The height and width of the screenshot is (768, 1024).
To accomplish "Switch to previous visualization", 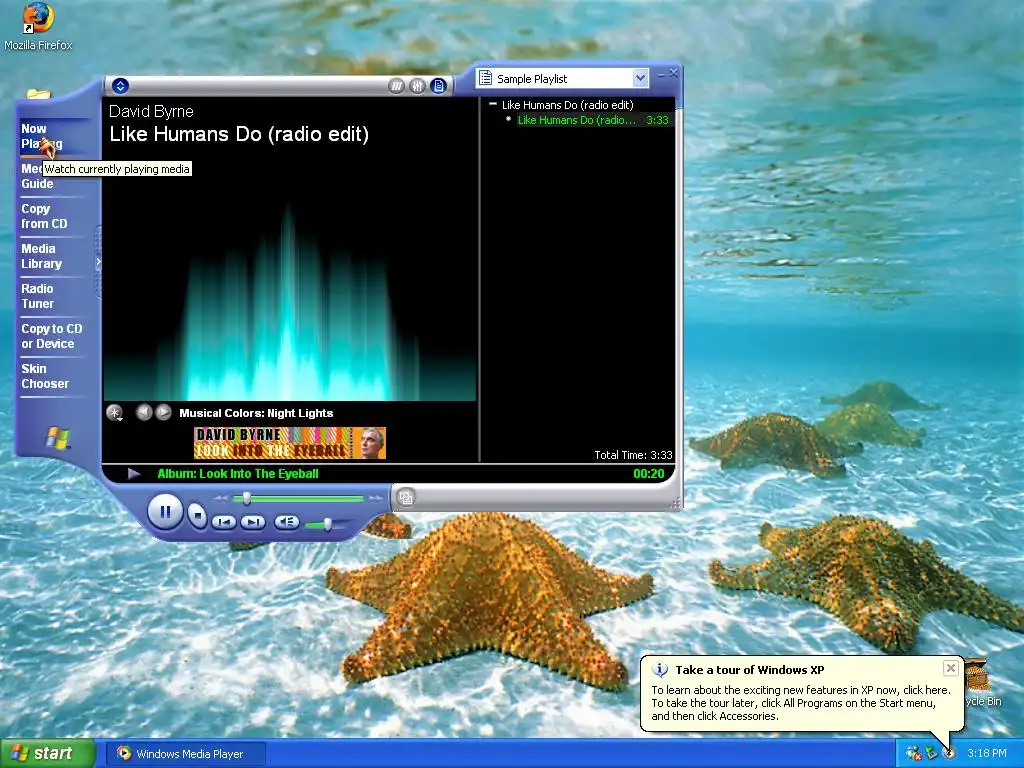I will pos(144,412).
